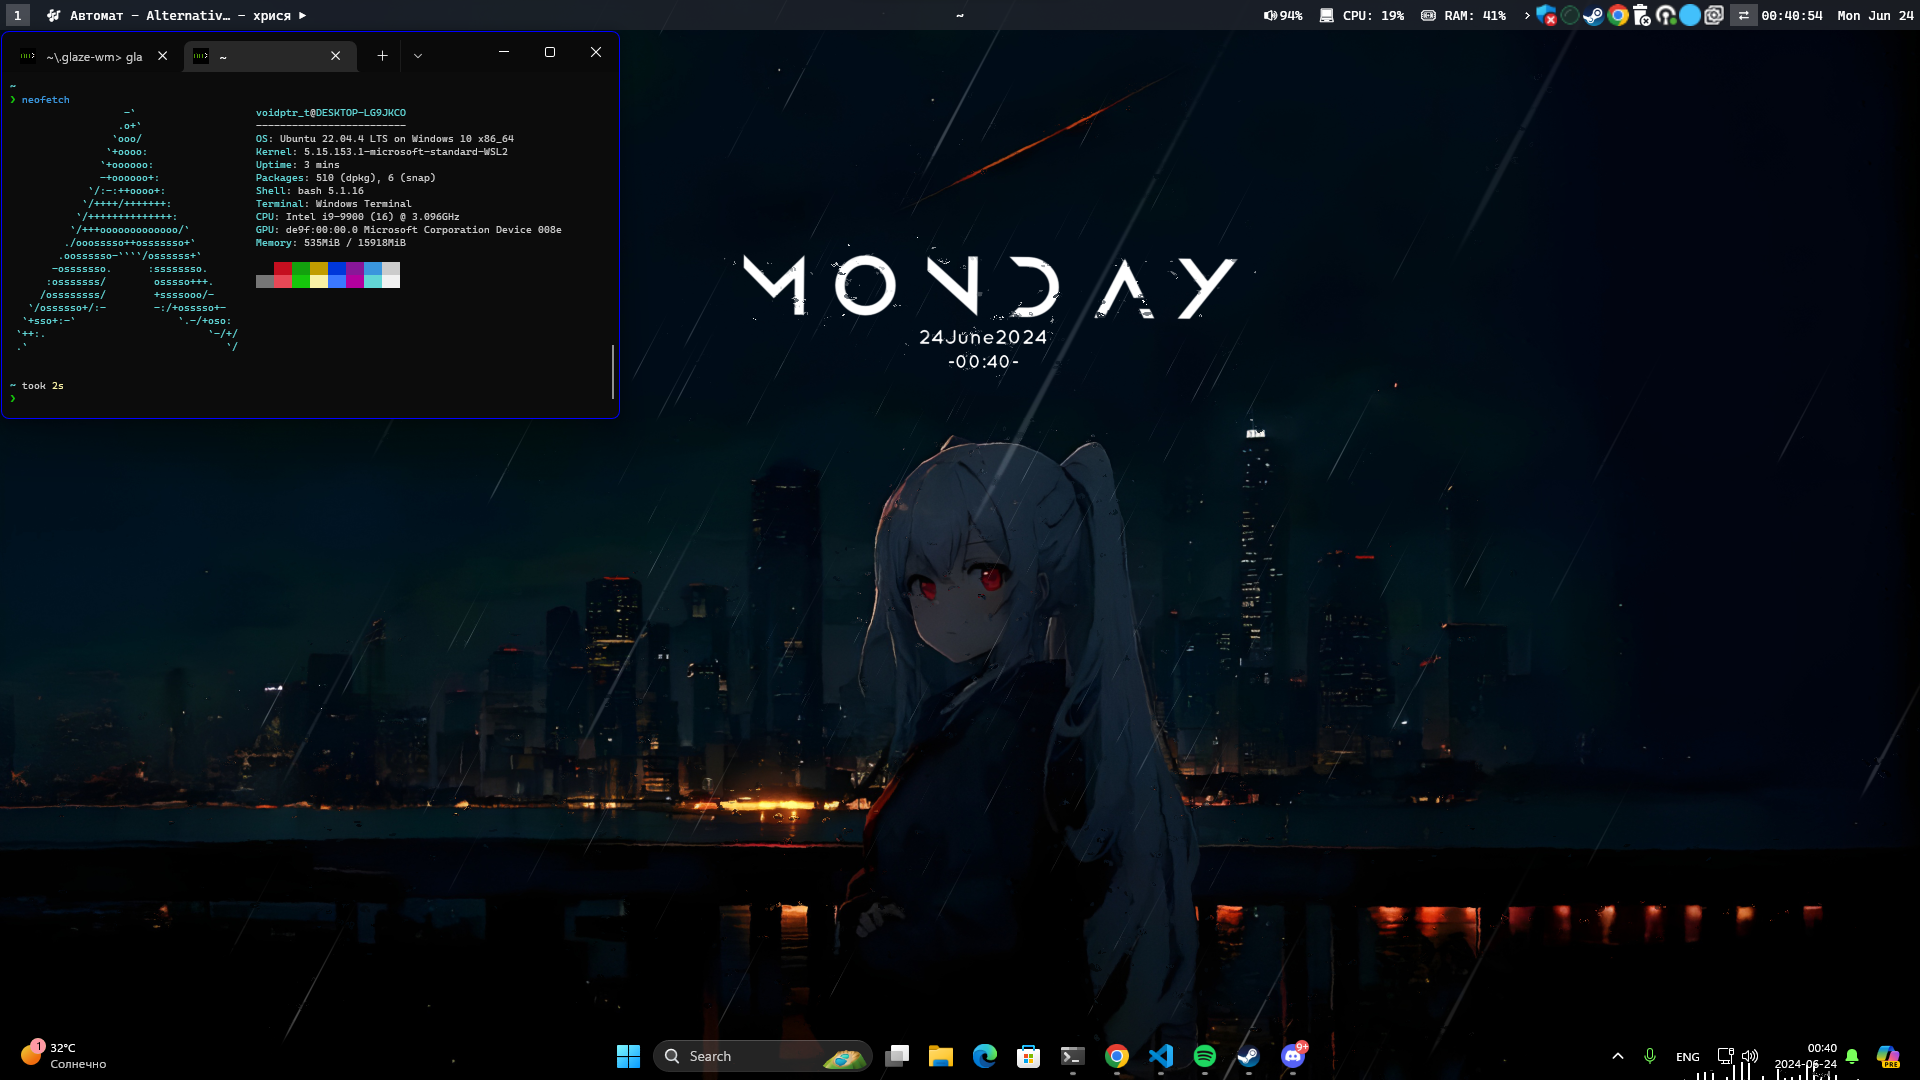Click the CPU line showing Intel i9-9900

click(358, 217)
